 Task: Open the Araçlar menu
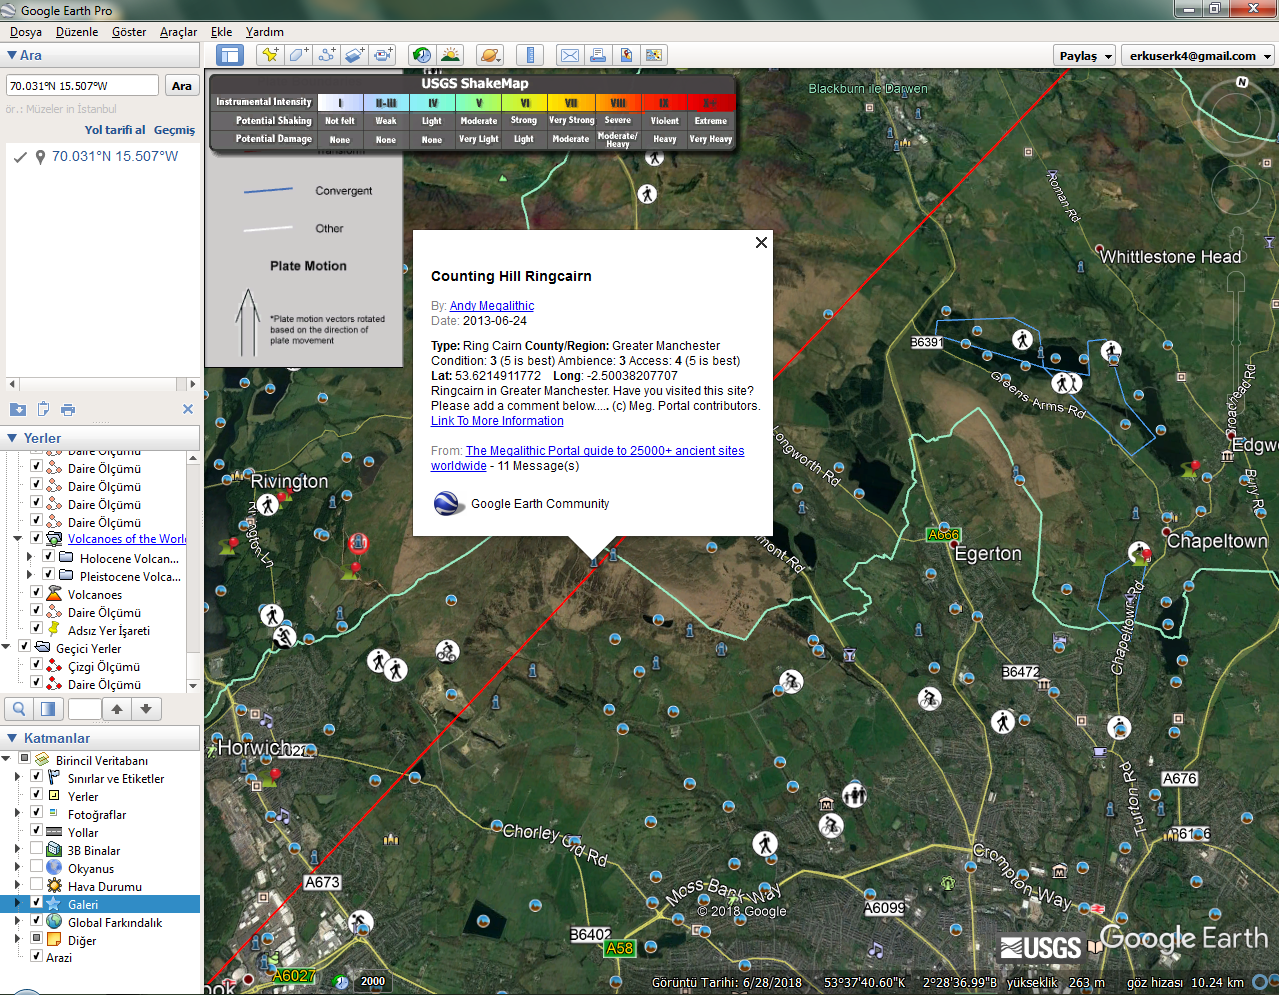click(178, 32)
